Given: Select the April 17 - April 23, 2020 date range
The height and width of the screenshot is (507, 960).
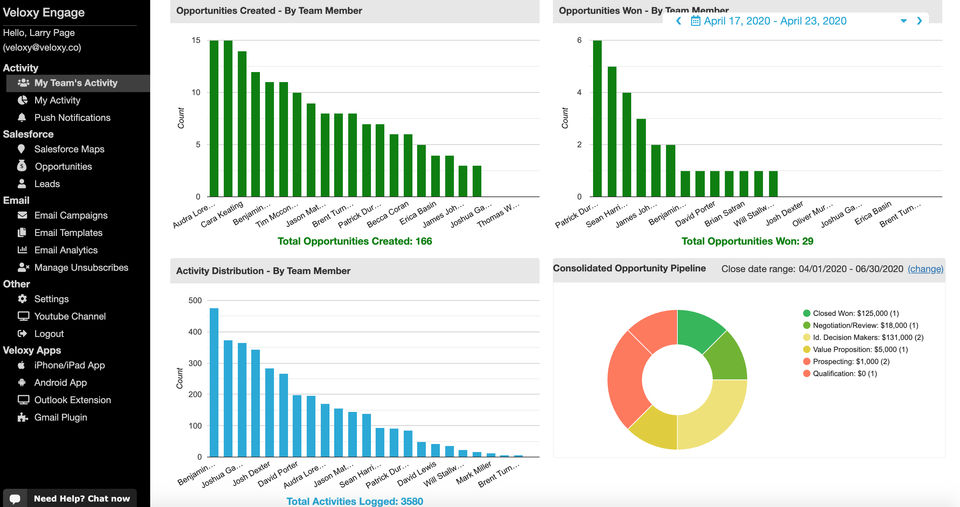Looking at the screenshot, I should (774, 21).
